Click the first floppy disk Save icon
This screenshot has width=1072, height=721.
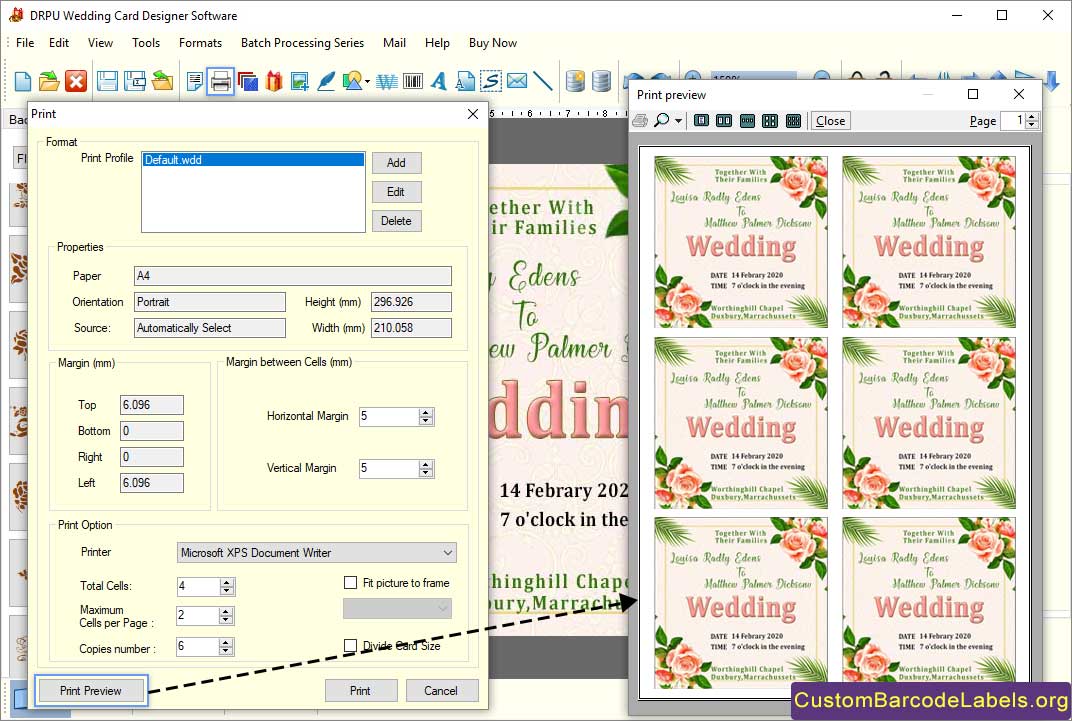click(x=107, y=81)
